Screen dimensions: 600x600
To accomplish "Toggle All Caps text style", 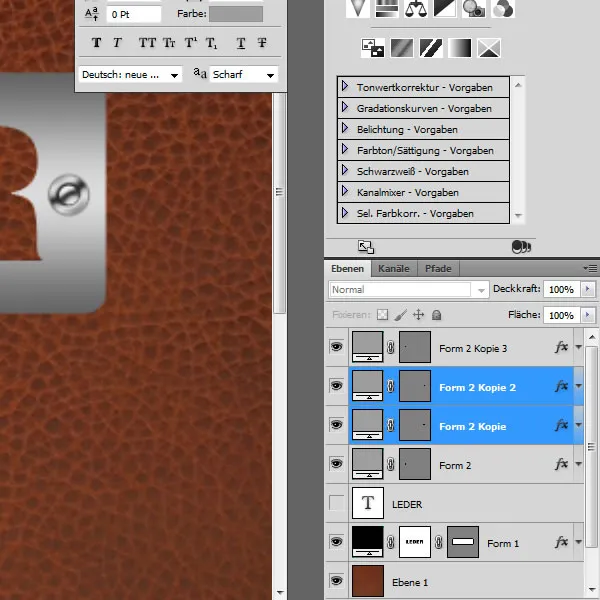I will click(147, 42).
